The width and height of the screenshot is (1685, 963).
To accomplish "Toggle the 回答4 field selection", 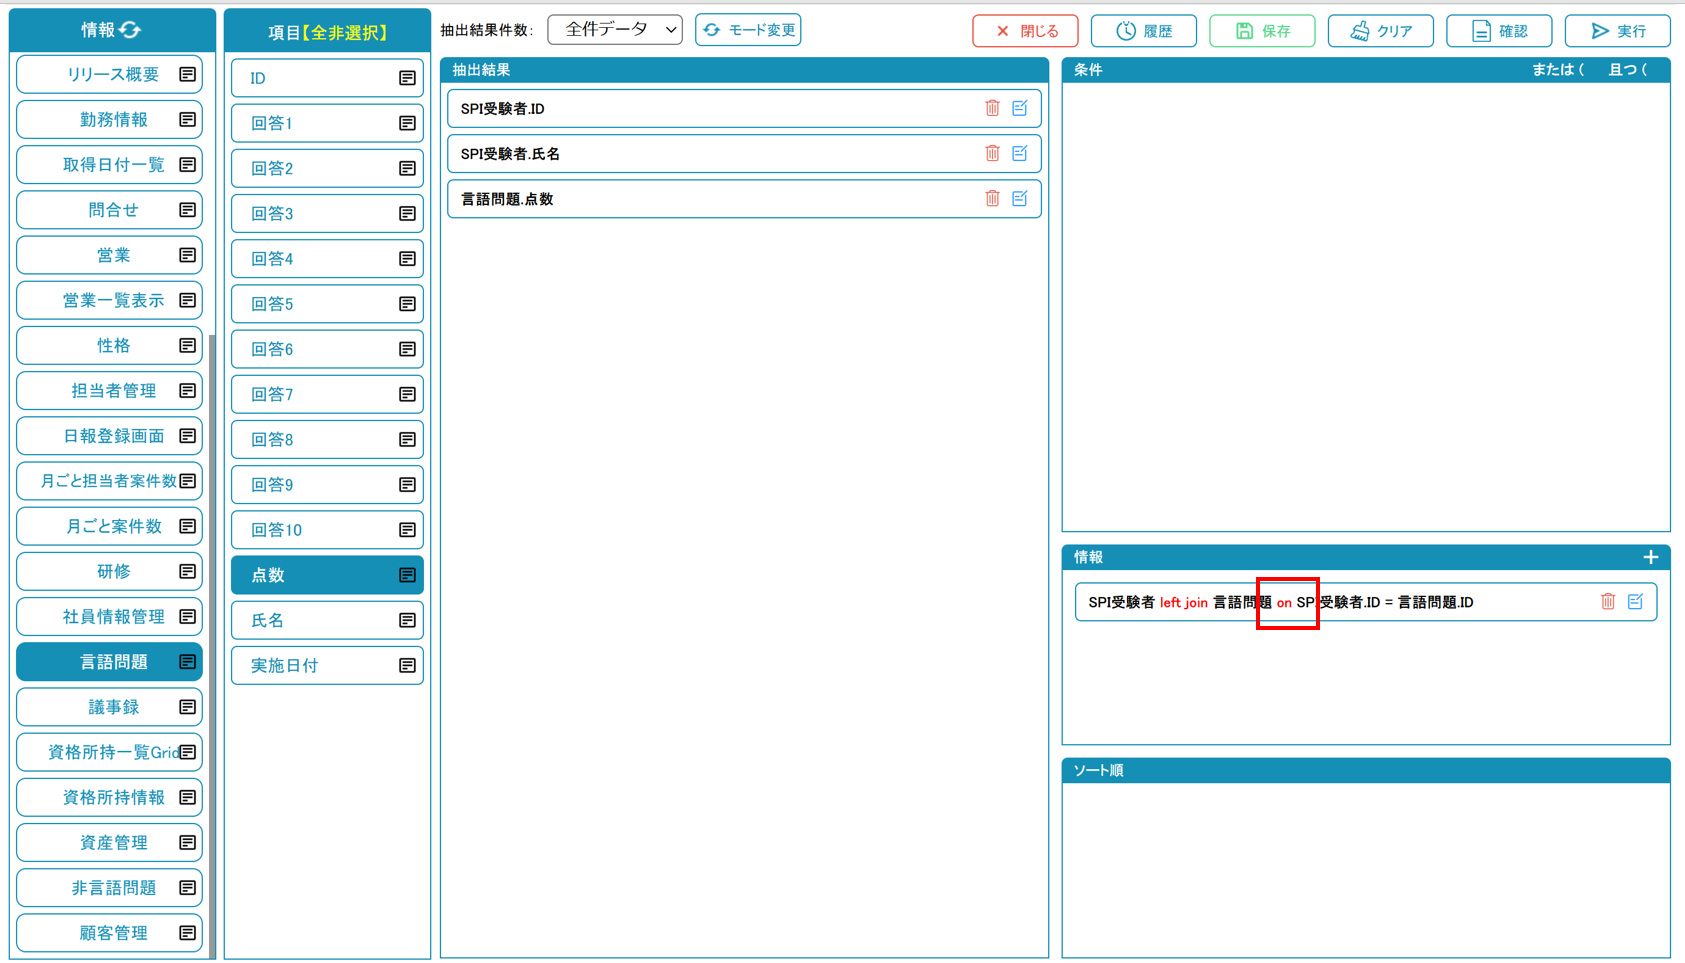I will (x=327, y=259).
